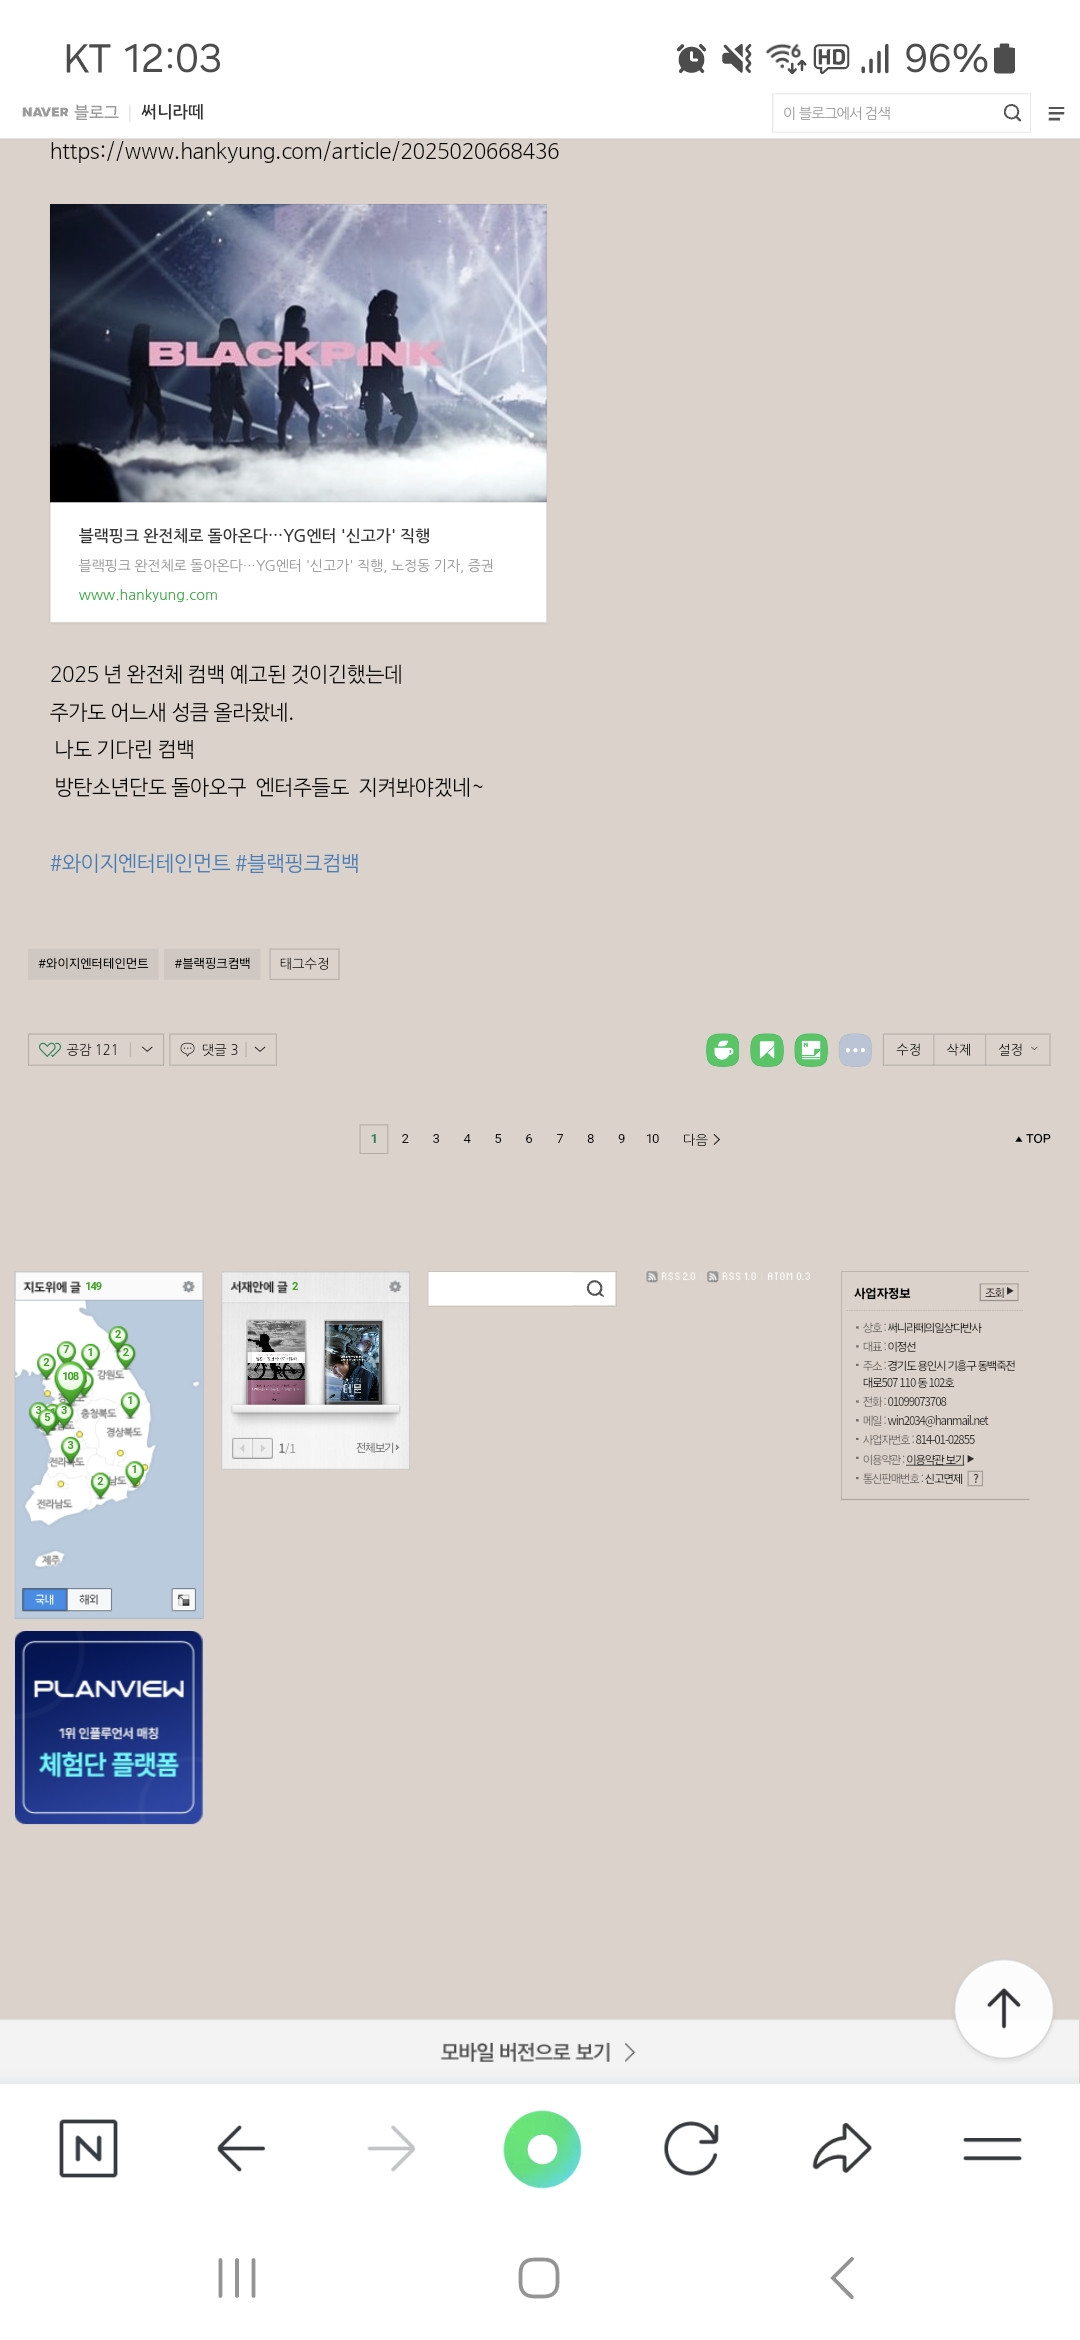Switch the map to 해외 view
This screenshot has height=2340, width=1080.
coord(89,1600)
